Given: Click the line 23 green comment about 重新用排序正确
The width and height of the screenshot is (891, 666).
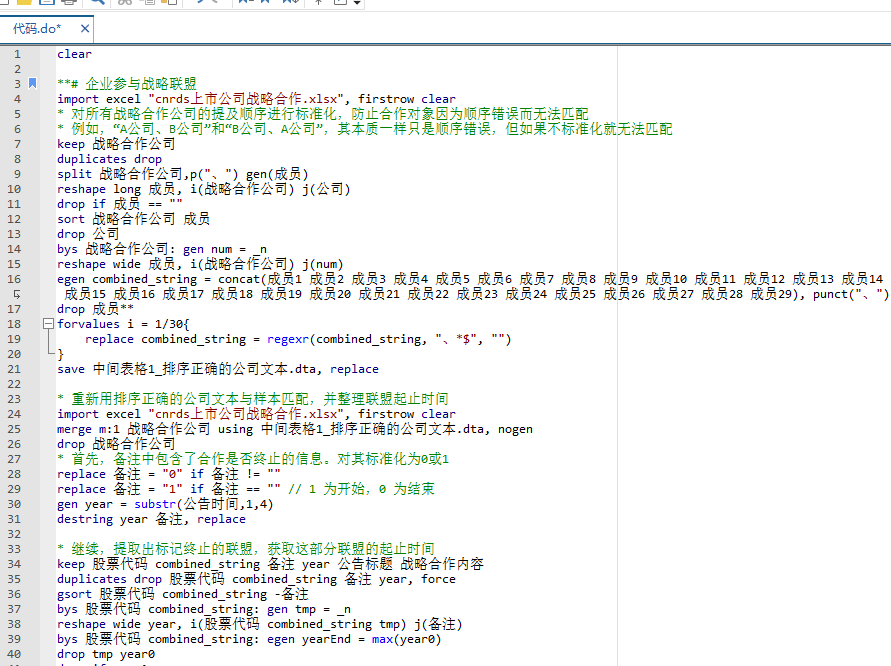Looking at the screenshot, I should (x=253, y=399).
